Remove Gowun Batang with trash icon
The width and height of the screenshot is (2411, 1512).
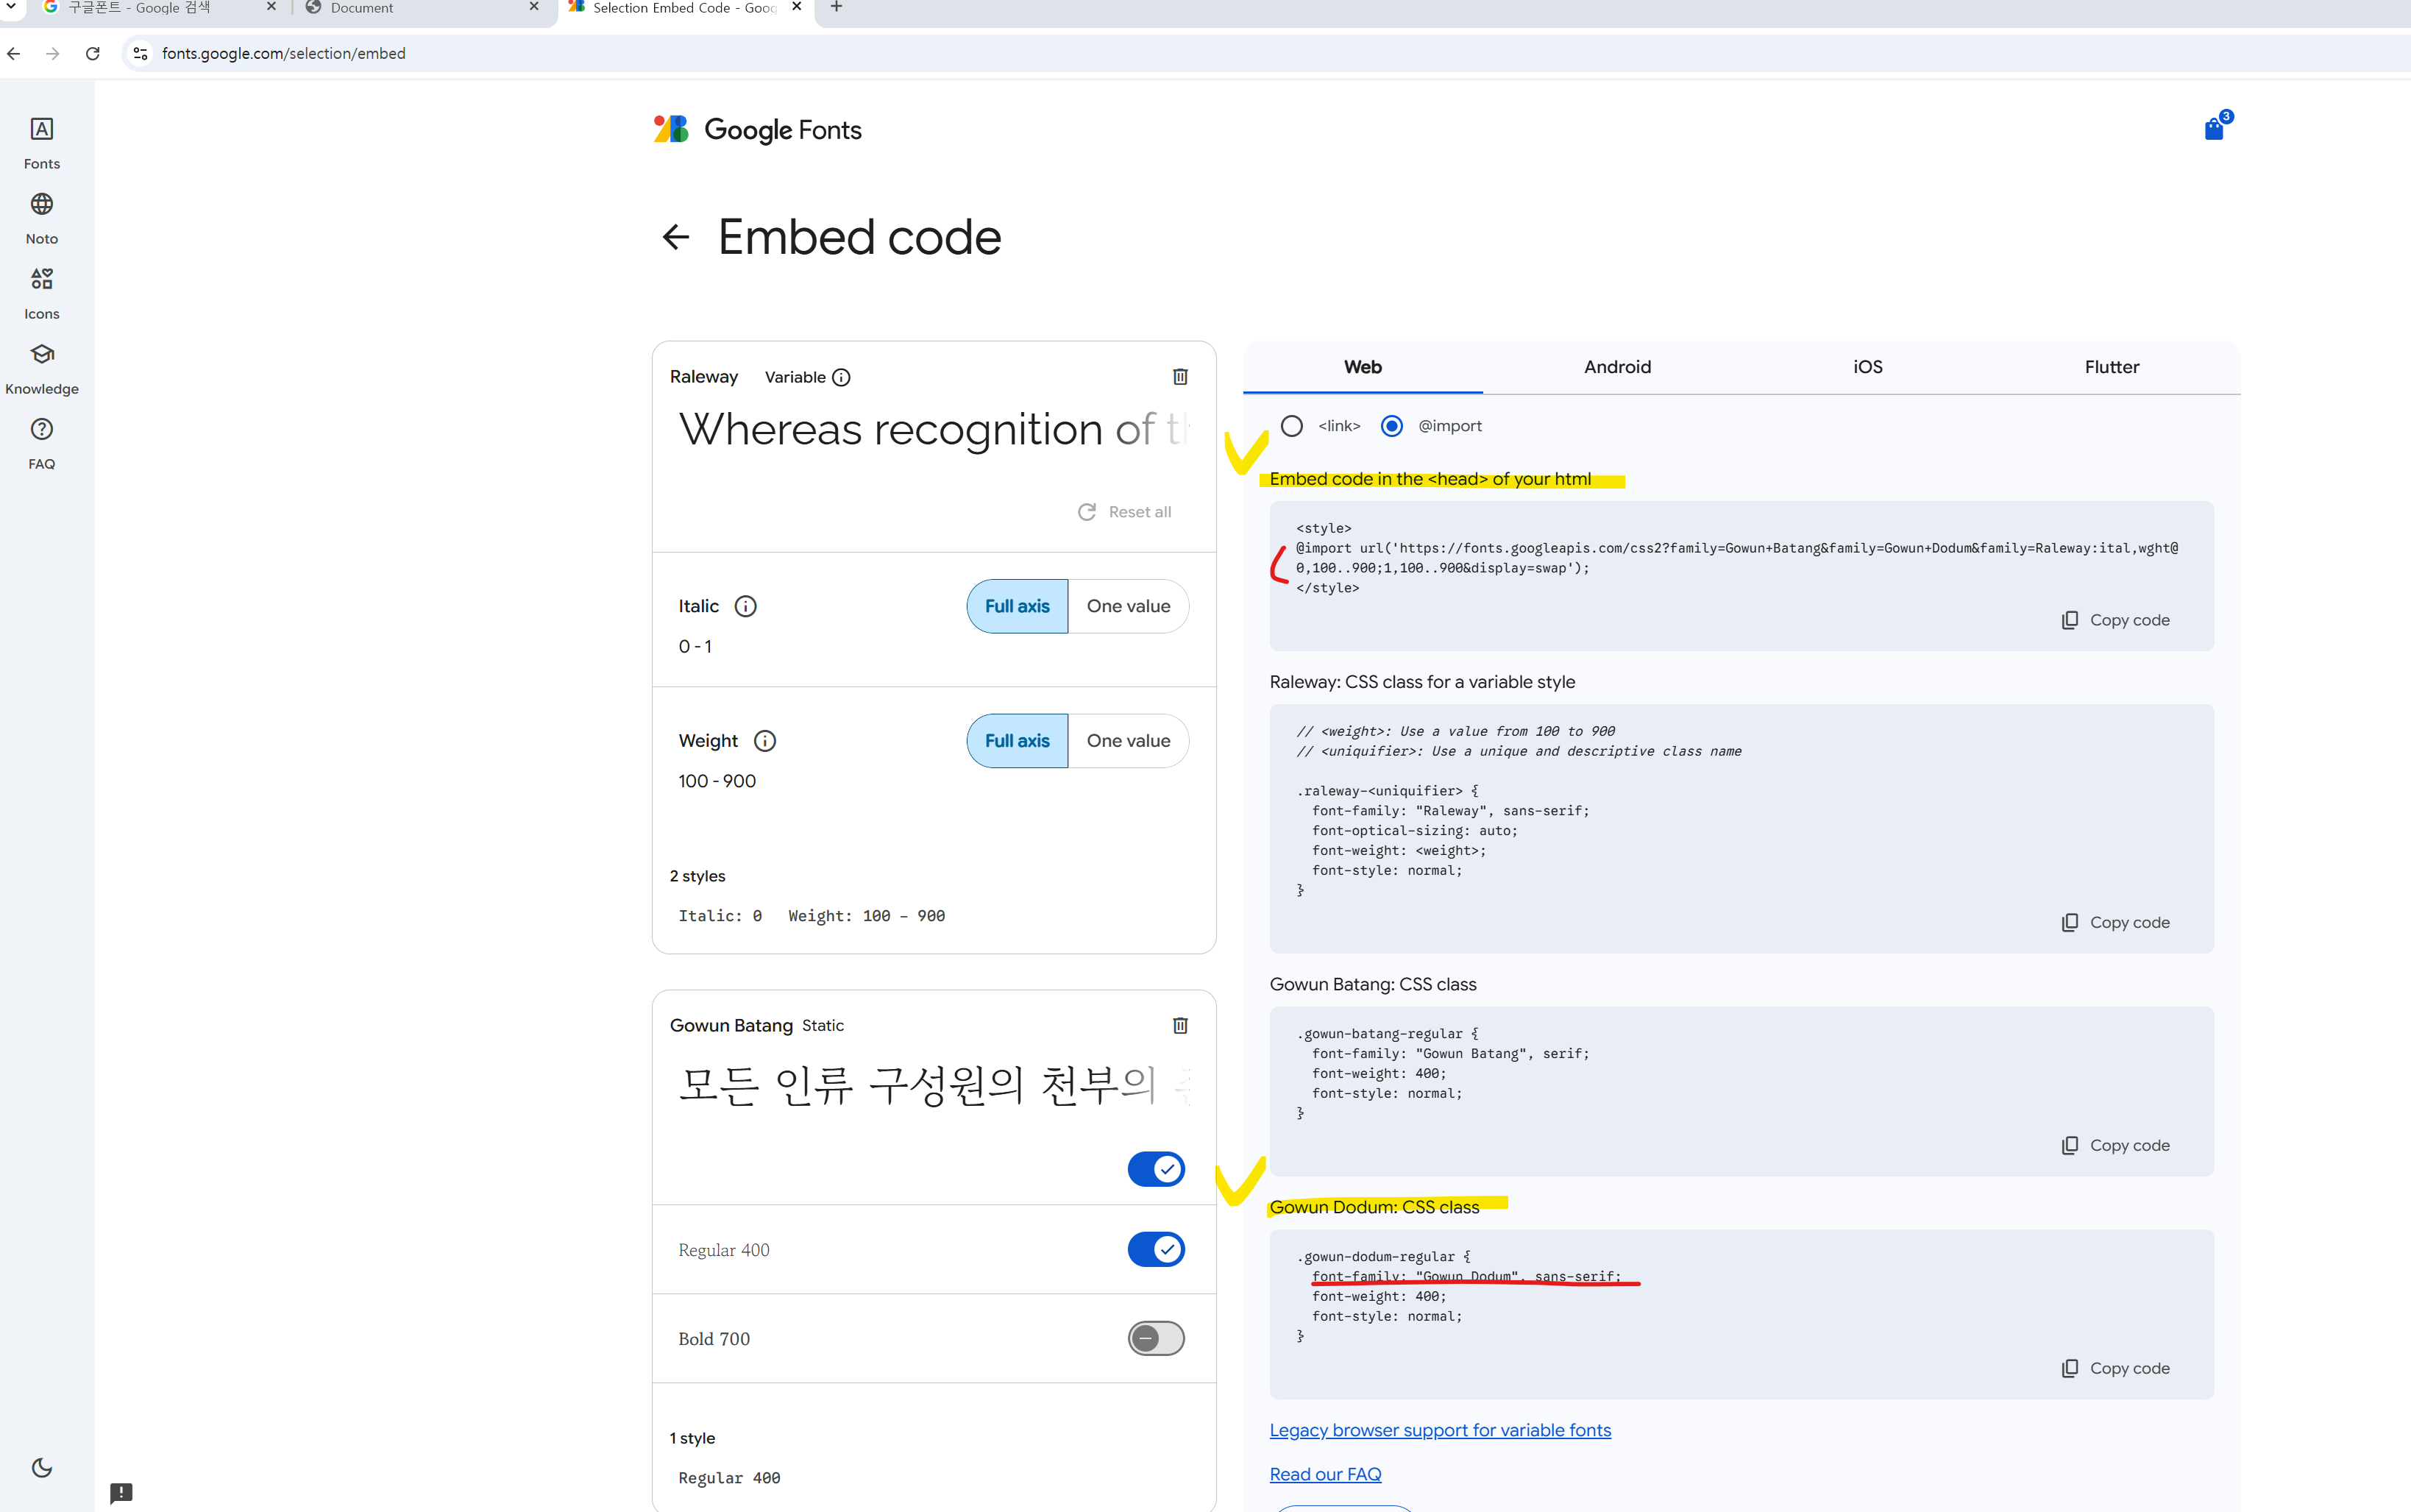tap(1180, 1025)
